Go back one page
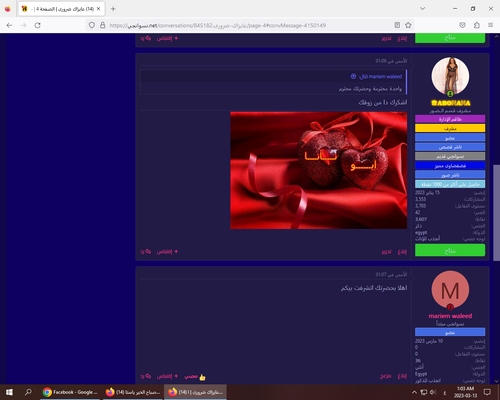This screenshot has height=400, width=500. pyautogui.click(x=9, y=25)
